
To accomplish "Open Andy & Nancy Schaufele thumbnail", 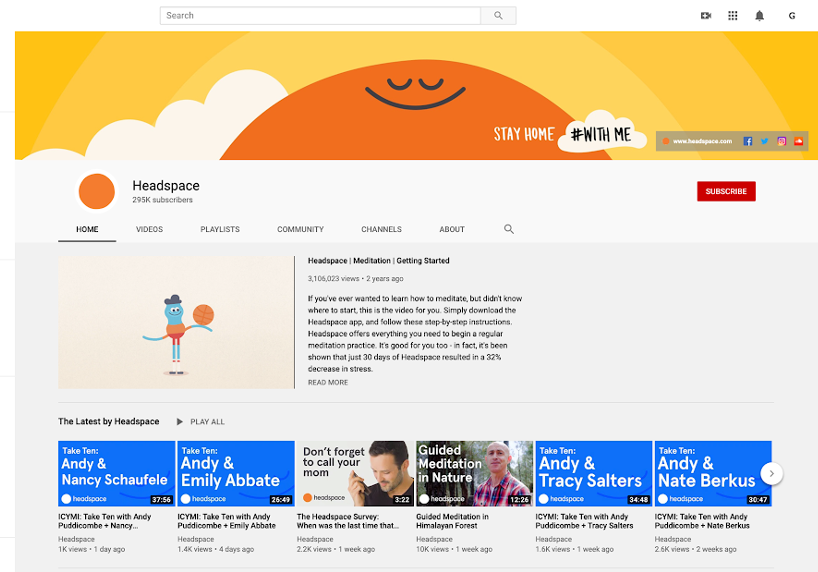I will click(x=116, y=473).
